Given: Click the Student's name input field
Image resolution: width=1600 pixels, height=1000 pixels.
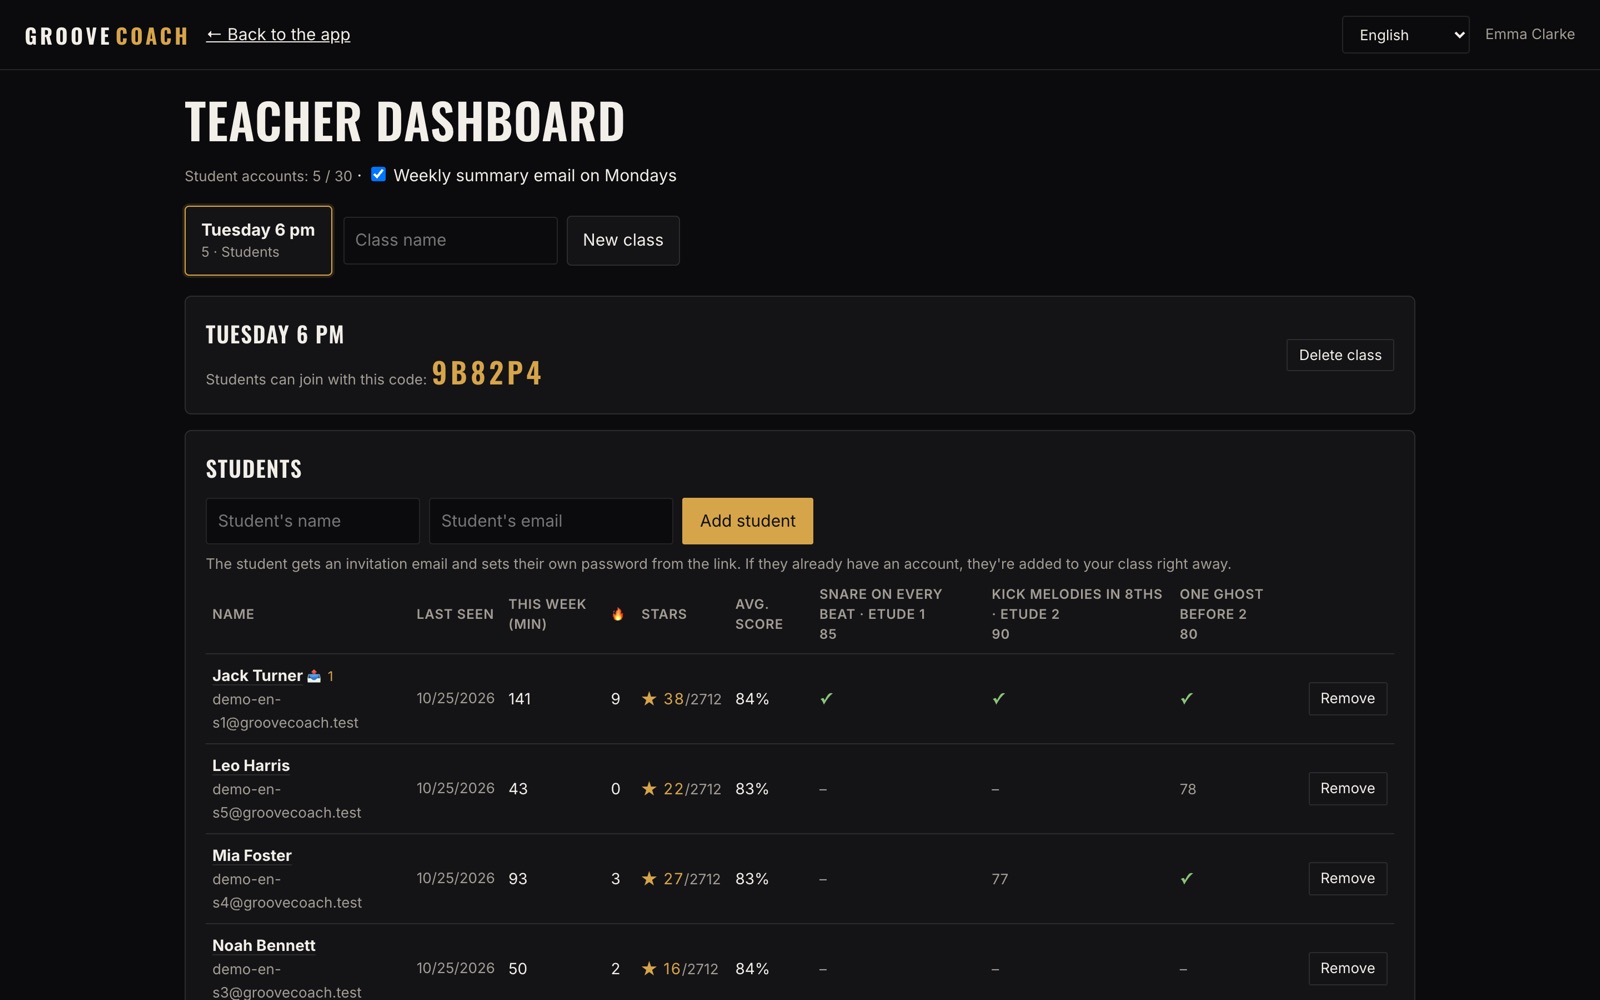Looking at the screenshot, I should [312, 521].
